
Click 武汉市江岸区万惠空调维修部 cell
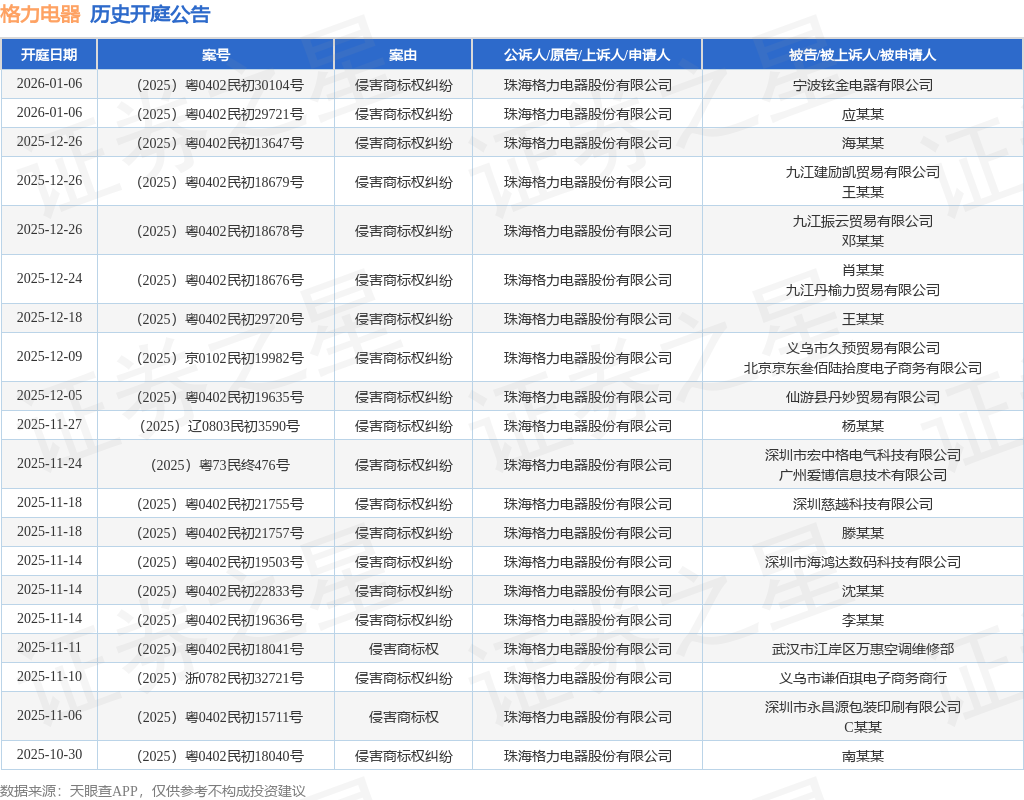863,649
